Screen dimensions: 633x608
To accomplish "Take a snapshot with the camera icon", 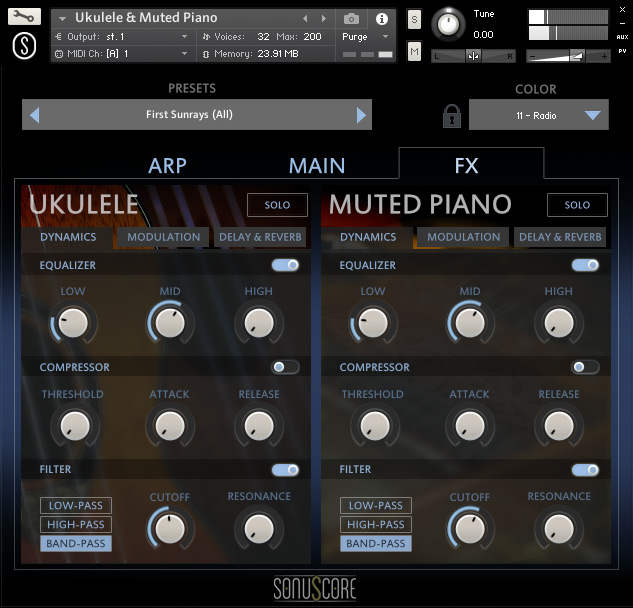I will 351,19.
